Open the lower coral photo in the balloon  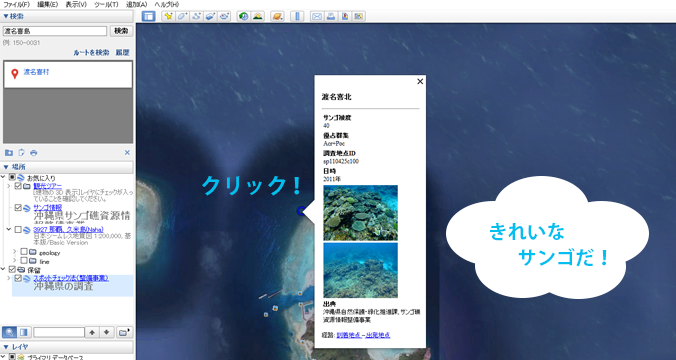click(x=360, y=270)
